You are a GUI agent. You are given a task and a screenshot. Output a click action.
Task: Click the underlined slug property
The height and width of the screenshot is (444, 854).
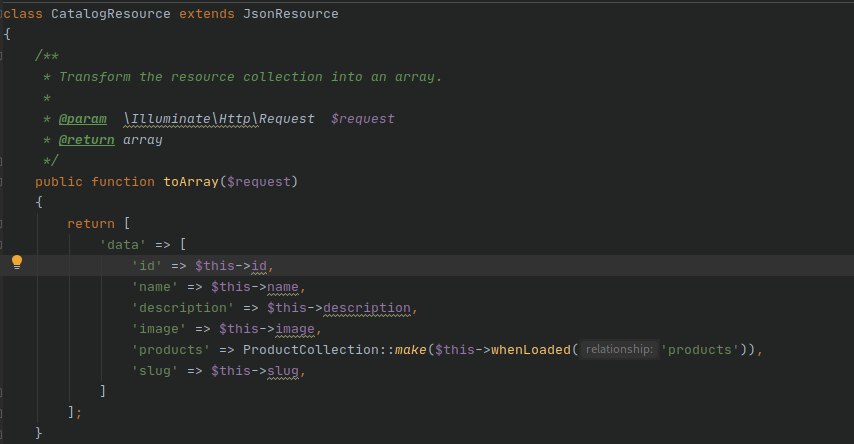tap(283, 371)
